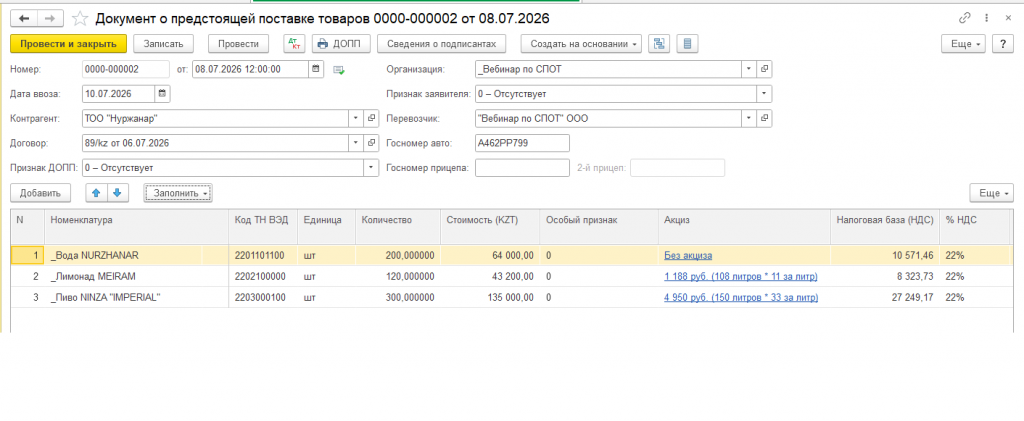Expand the Признак заявителя dropdown
Screen dimensions: 1024x421
764,94
